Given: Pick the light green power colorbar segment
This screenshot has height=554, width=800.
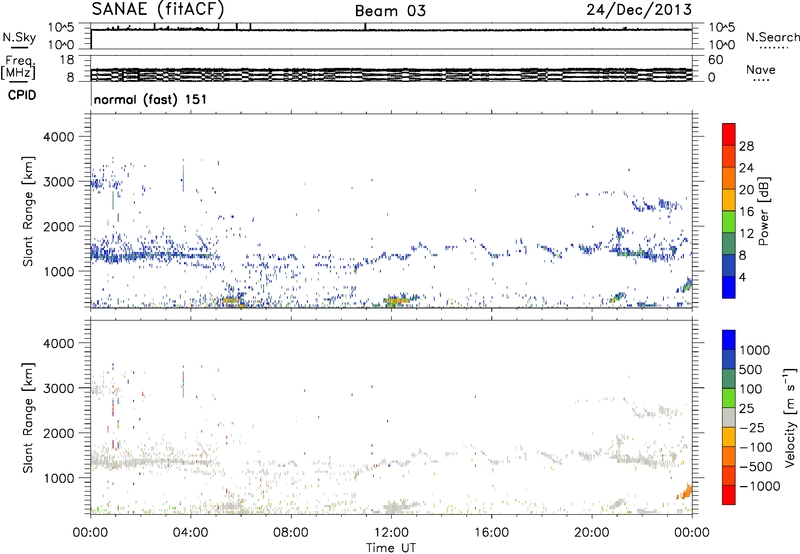Looking at the screenshot, I should click(729, 221).
